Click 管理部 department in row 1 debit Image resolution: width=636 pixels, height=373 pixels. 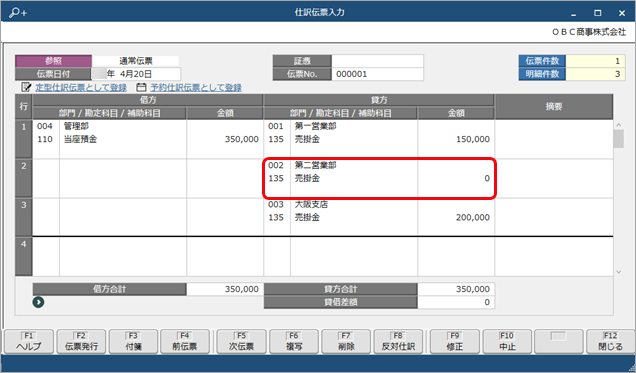point(76,126)
